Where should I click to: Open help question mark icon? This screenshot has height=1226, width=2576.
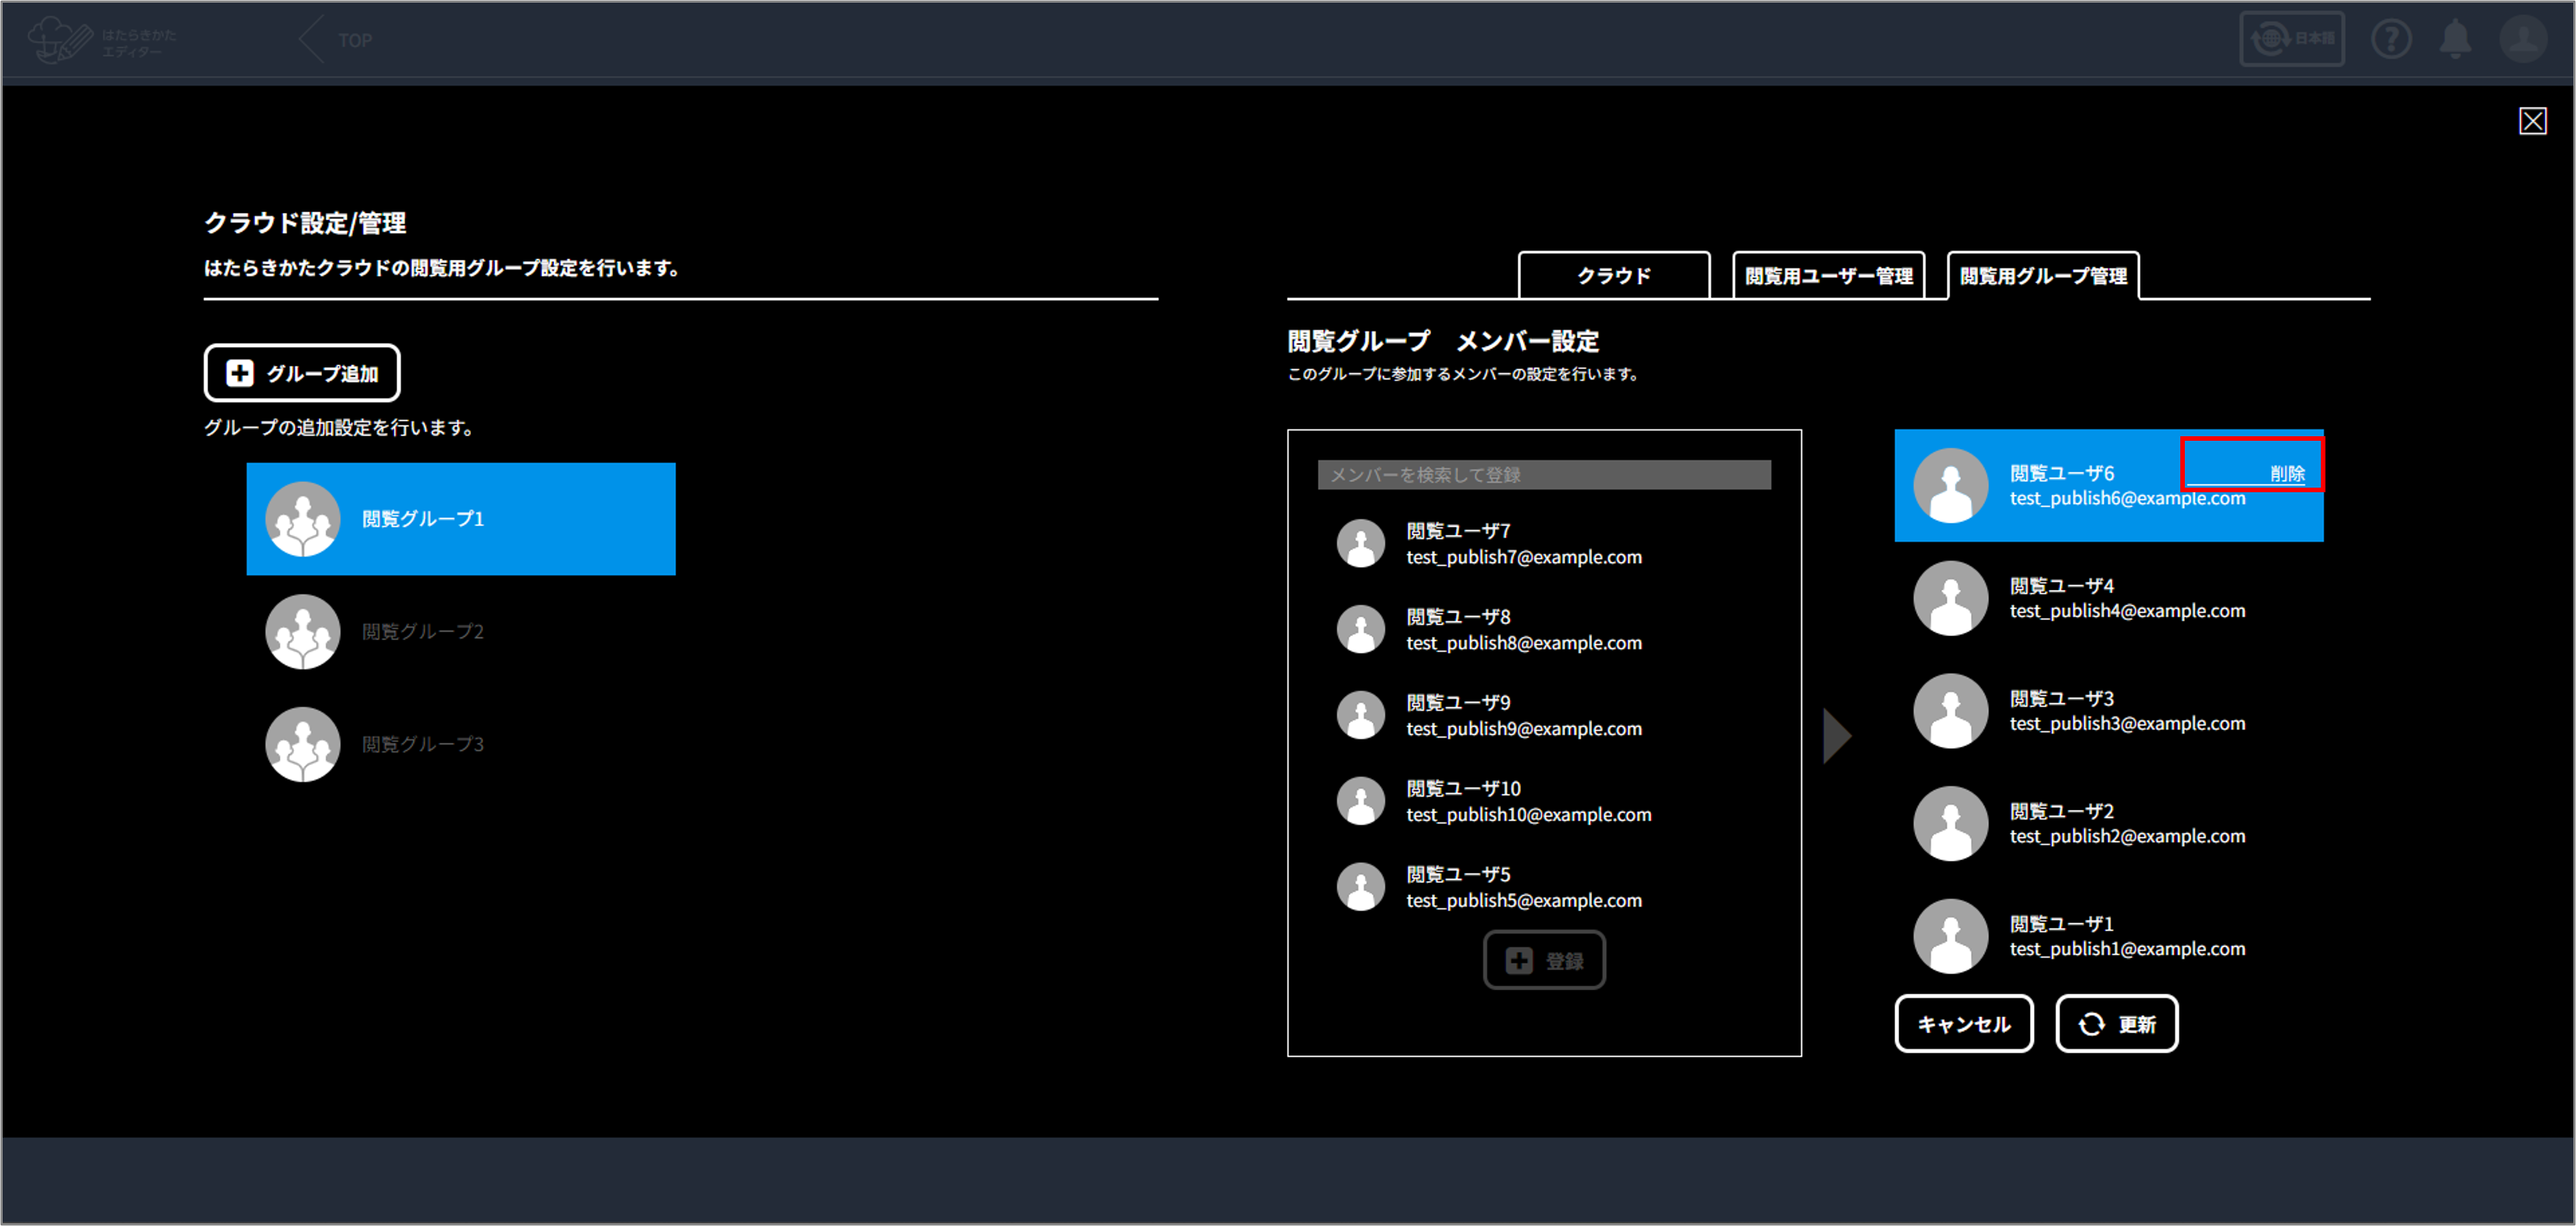click(x=2390, y=39)
